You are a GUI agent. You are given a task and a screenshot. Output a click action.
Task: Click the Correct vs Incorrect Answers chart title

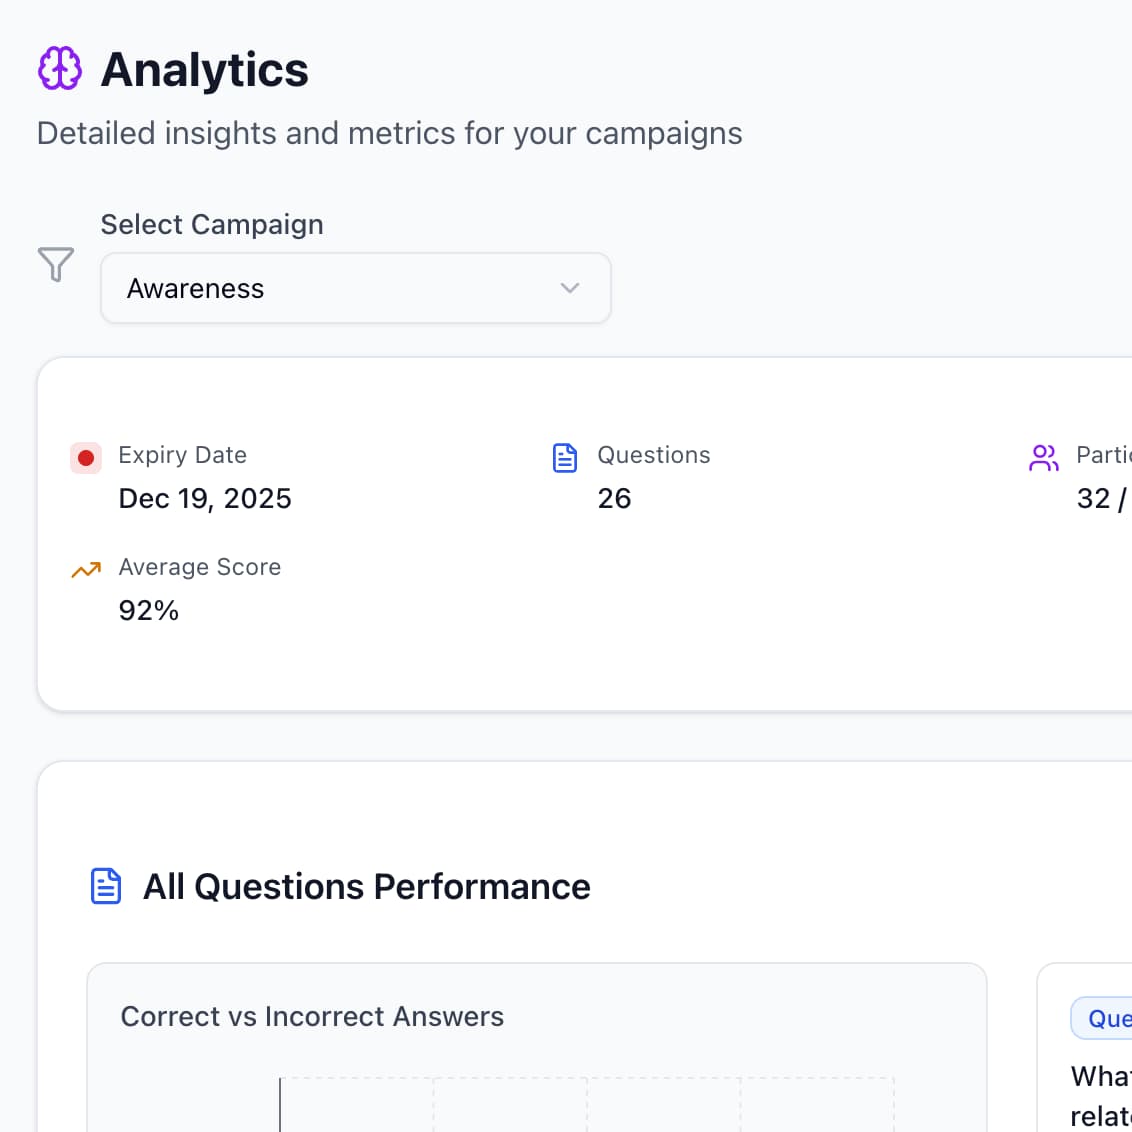click(312, 1016)
